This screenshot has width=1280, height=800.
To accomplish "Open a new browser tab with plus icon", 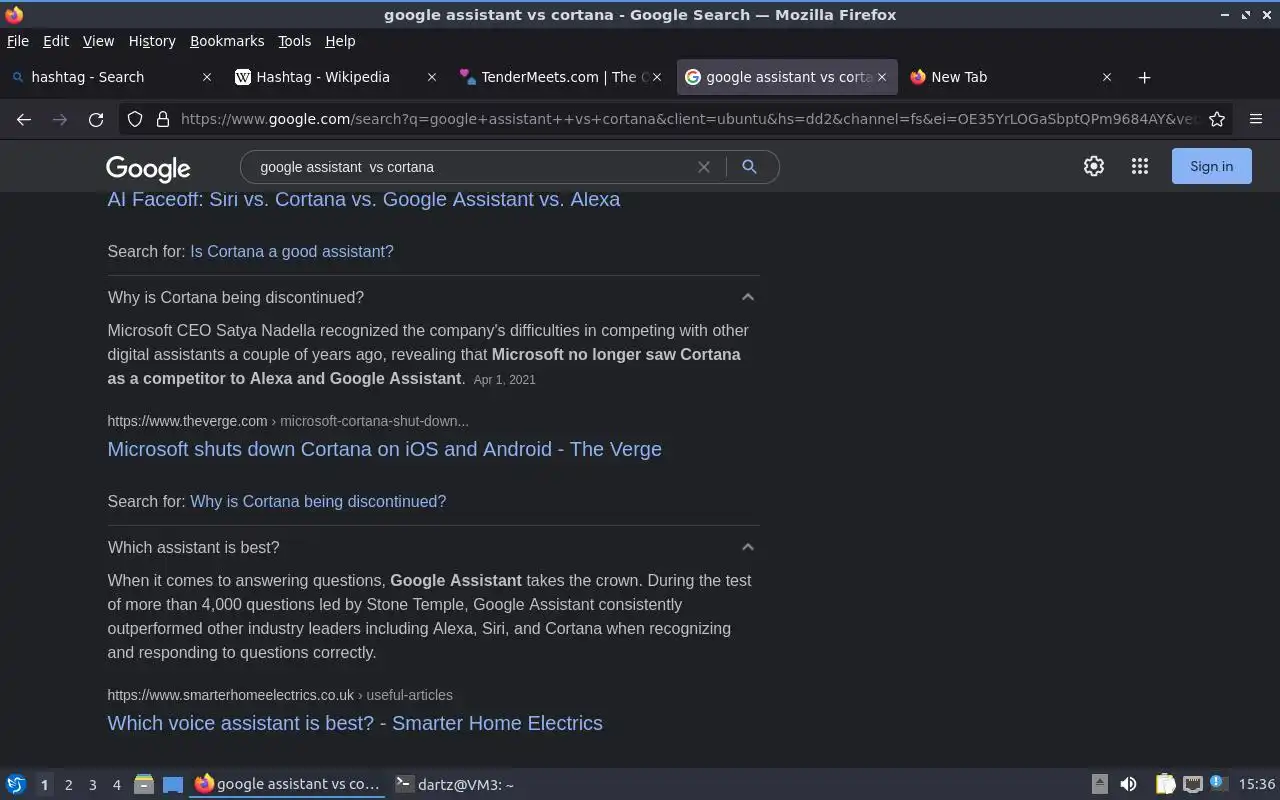I will tap(1145, 77).
